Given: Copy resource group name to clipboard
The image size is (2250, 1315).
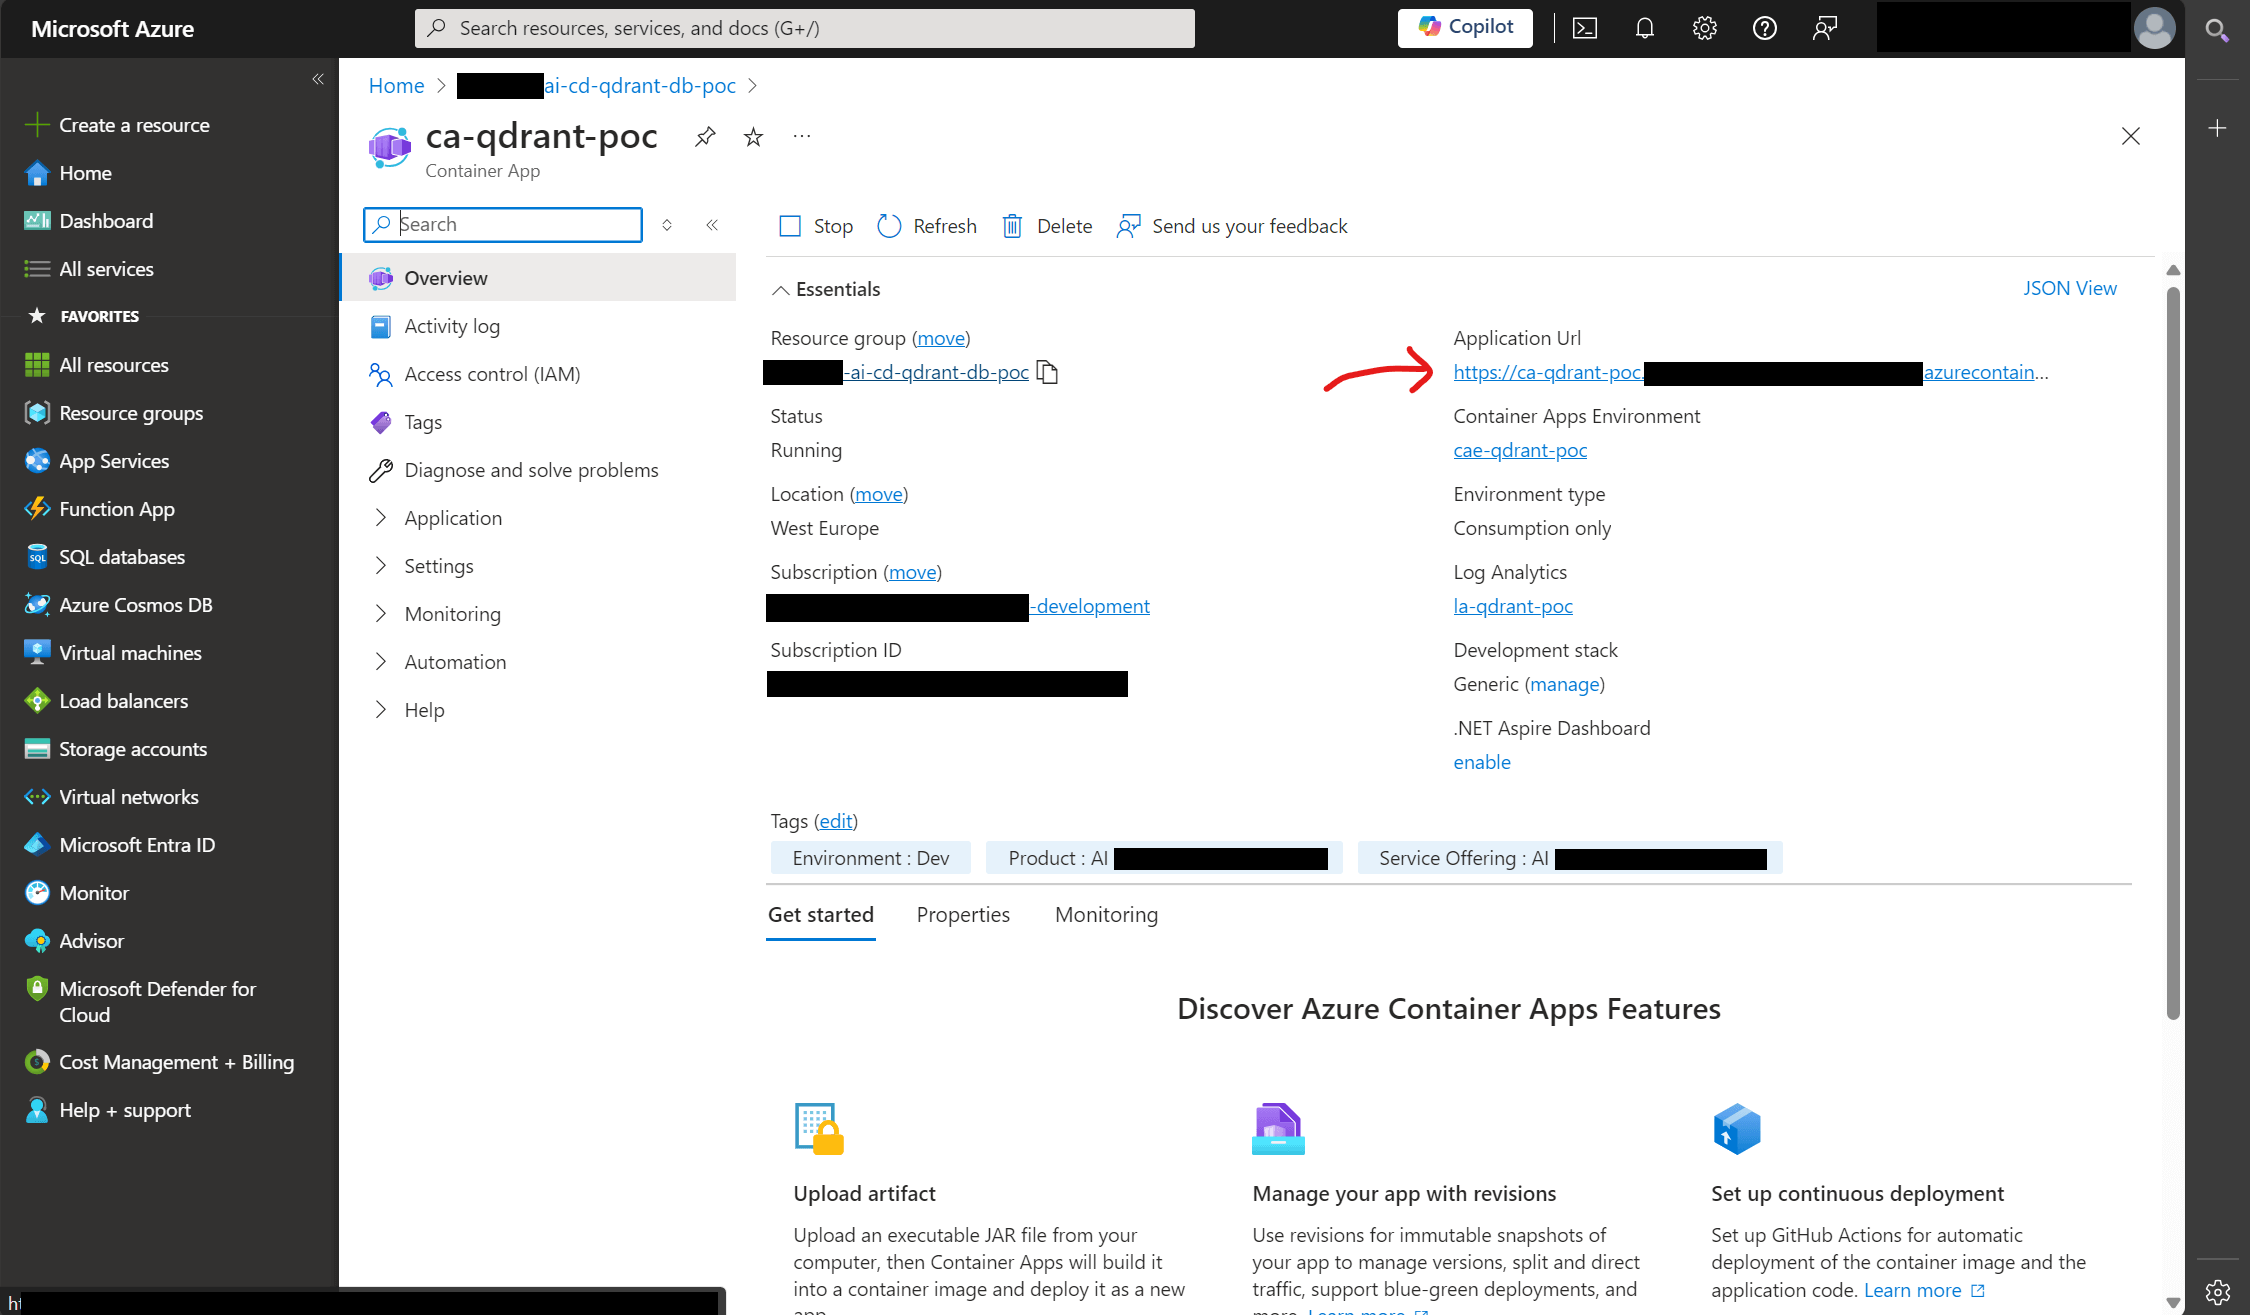Looking at the screenshot, I should point(1047,372).
